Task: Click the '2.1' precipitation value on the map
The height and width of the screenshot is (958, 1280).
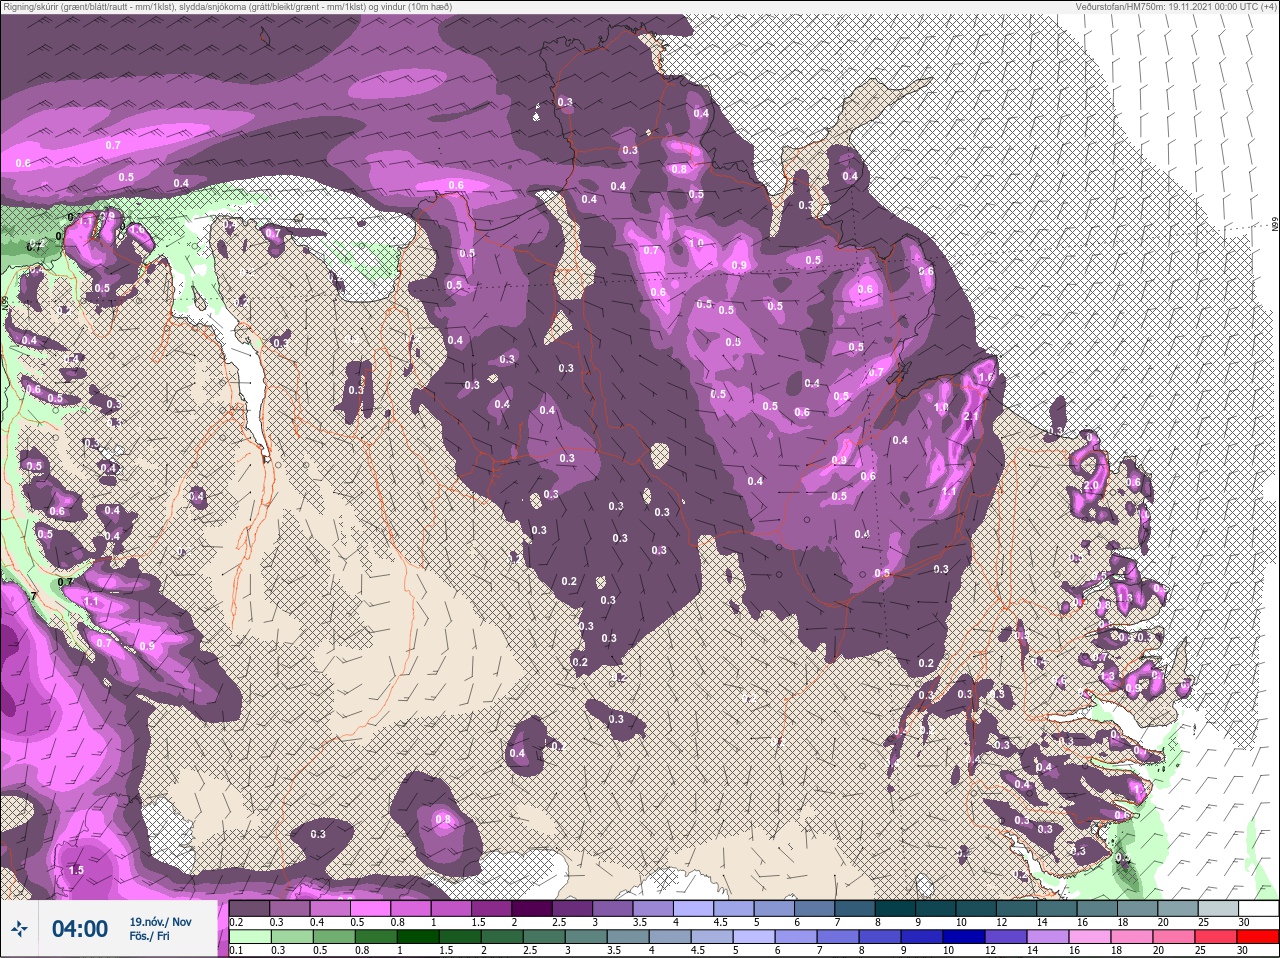Action: click(x=969, y=416)
